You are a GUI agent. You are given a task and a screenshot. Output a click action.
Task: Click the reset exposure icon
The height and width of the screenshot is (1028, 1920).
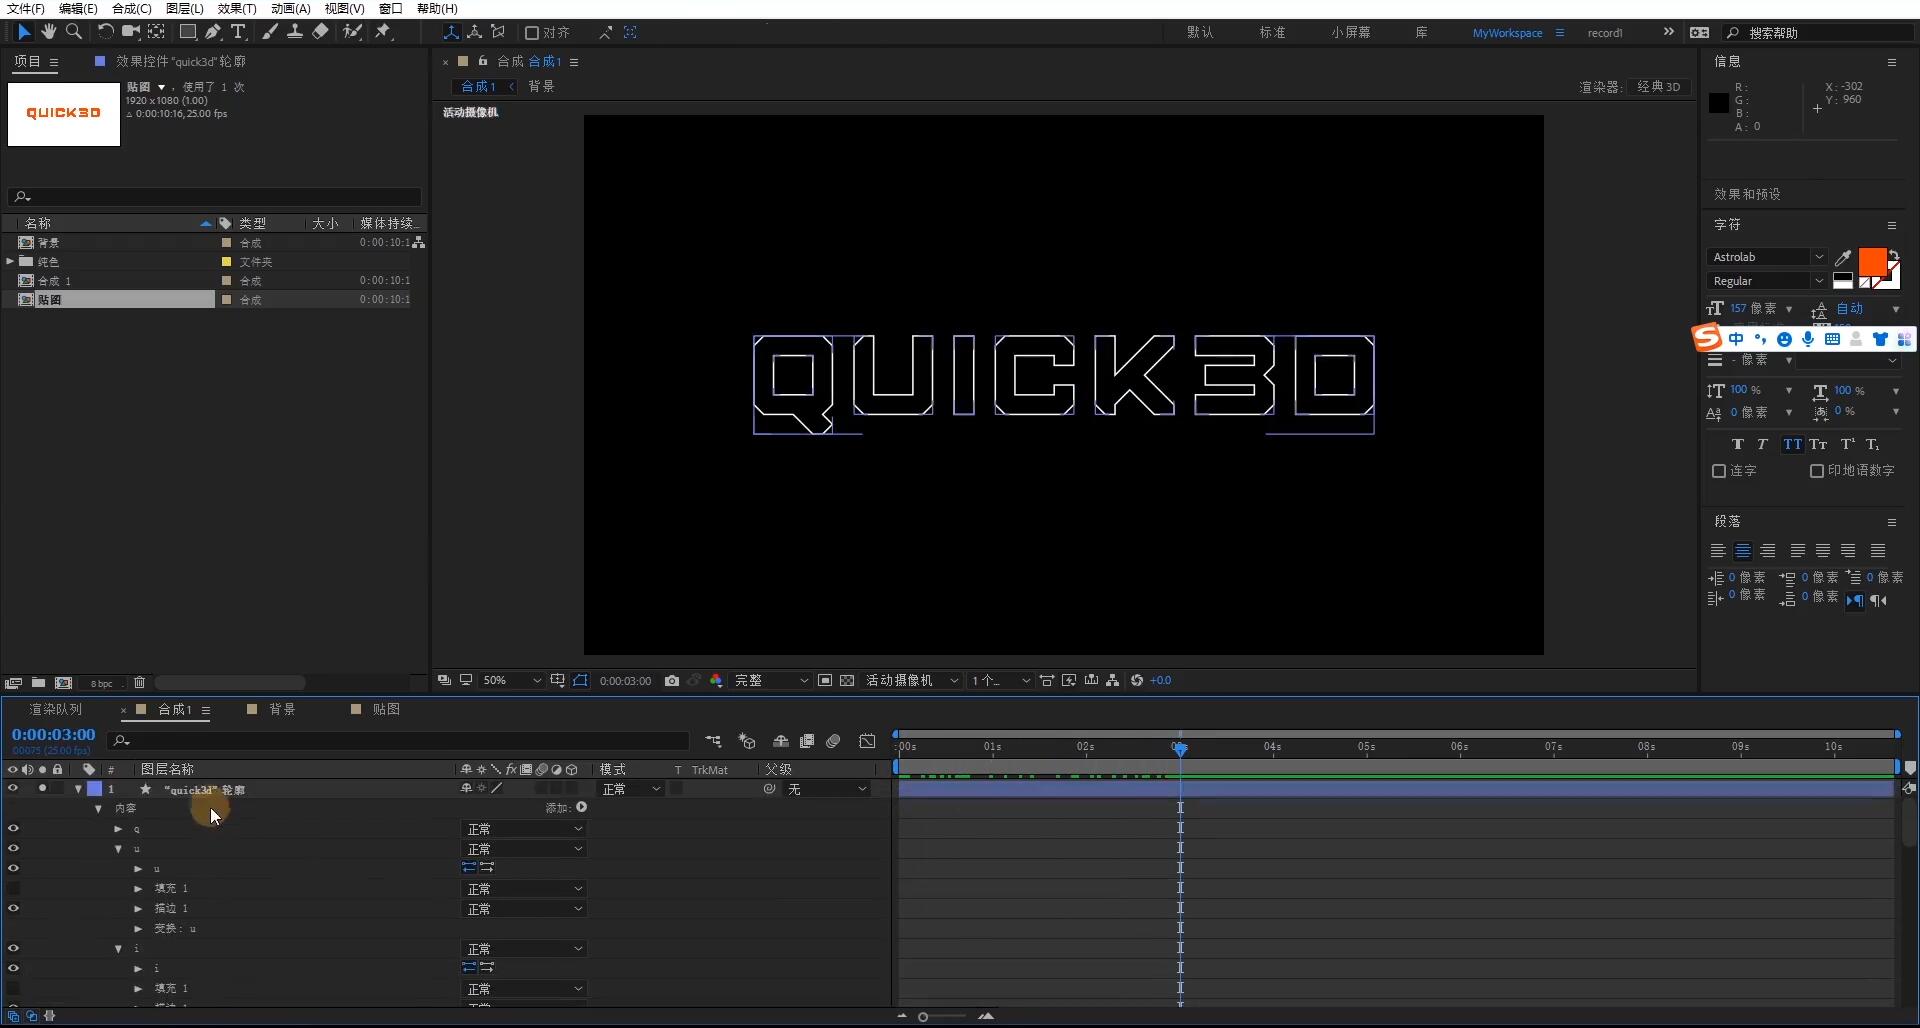(x=1137, y=681)
